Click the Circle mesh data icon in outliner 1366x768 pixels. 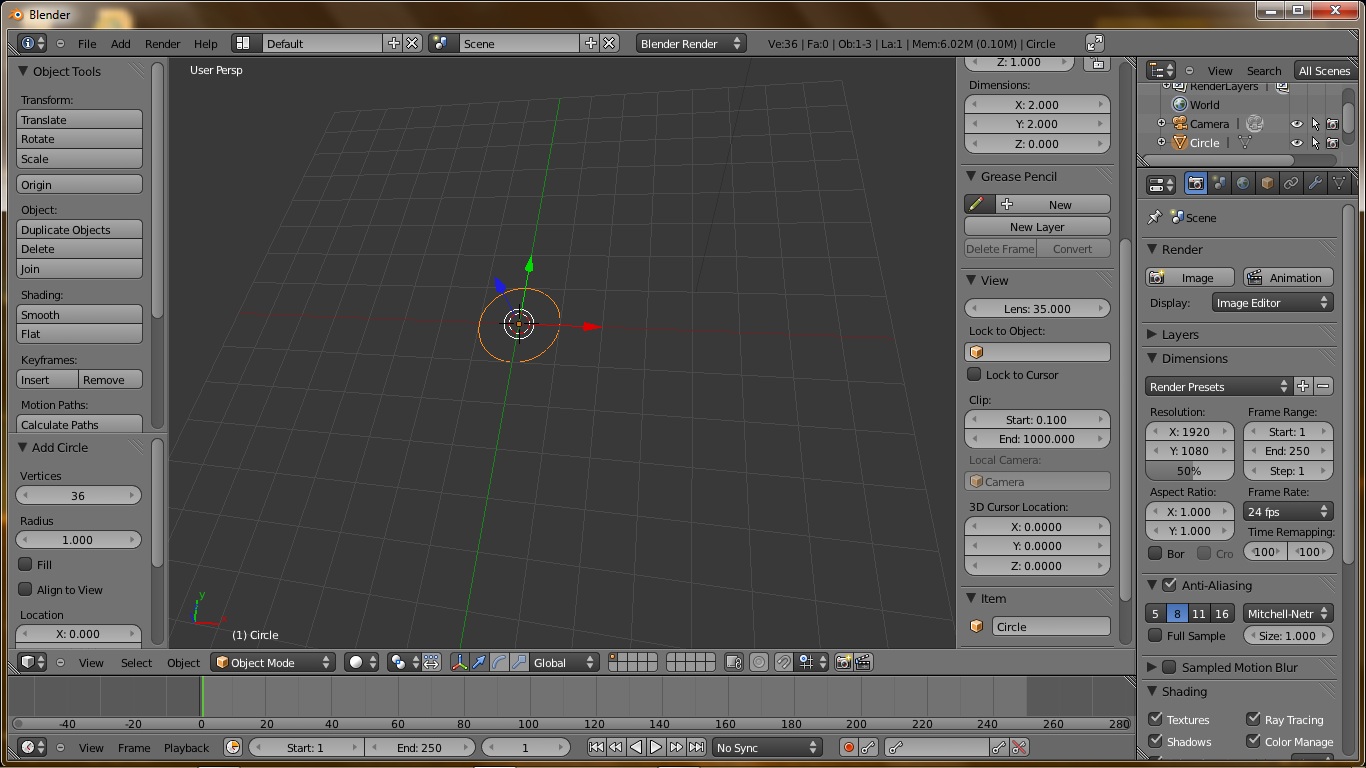tap(1245, 143)
